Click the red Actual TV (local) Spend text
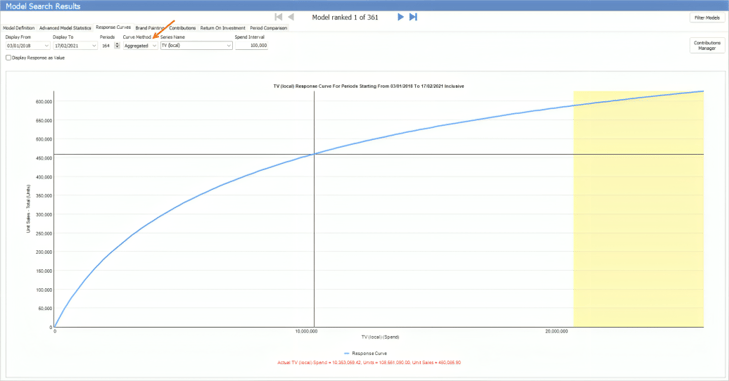This screenshot has width=729, height=381. click(x=369, y=362)
